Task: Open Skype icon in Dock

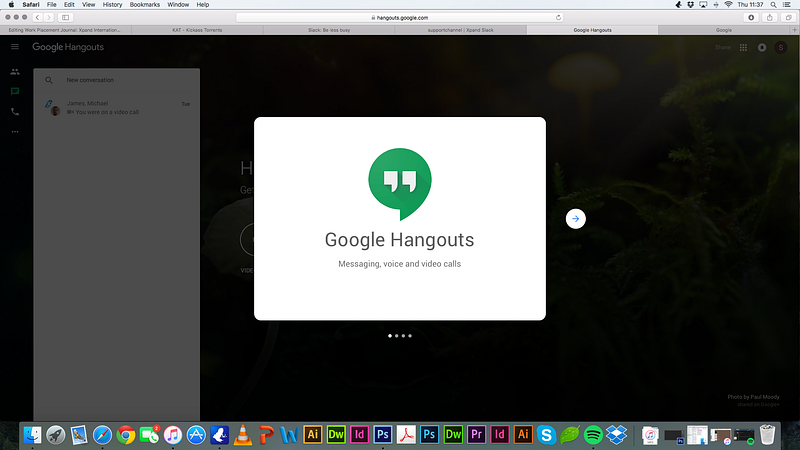Action: [x=546, y=435]
